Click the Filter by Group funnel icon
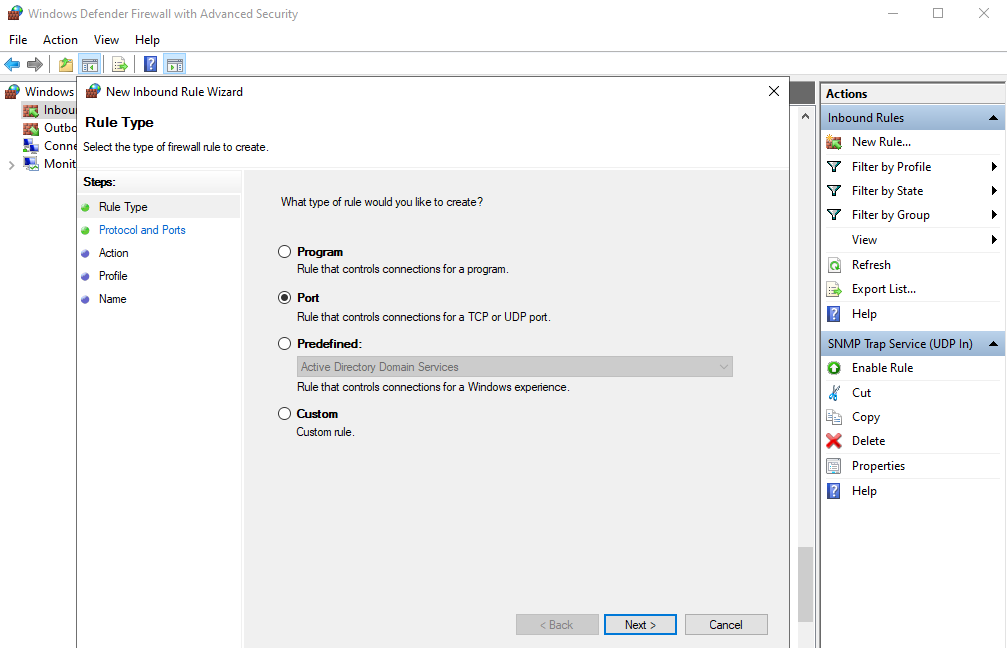Viewport: 1007px width, 648px height. pyautogui.click(x=834, y=215)
